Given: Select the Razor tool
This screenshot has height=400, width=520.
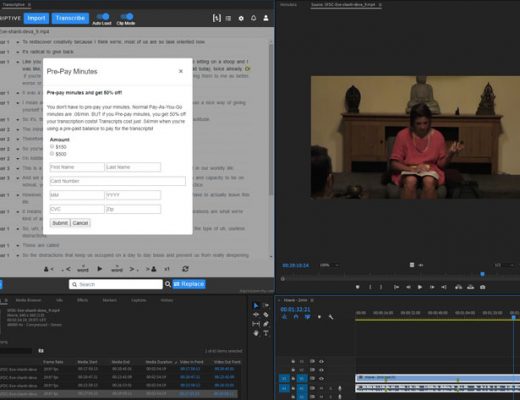Looking at the screenshot, I should 266,315.
